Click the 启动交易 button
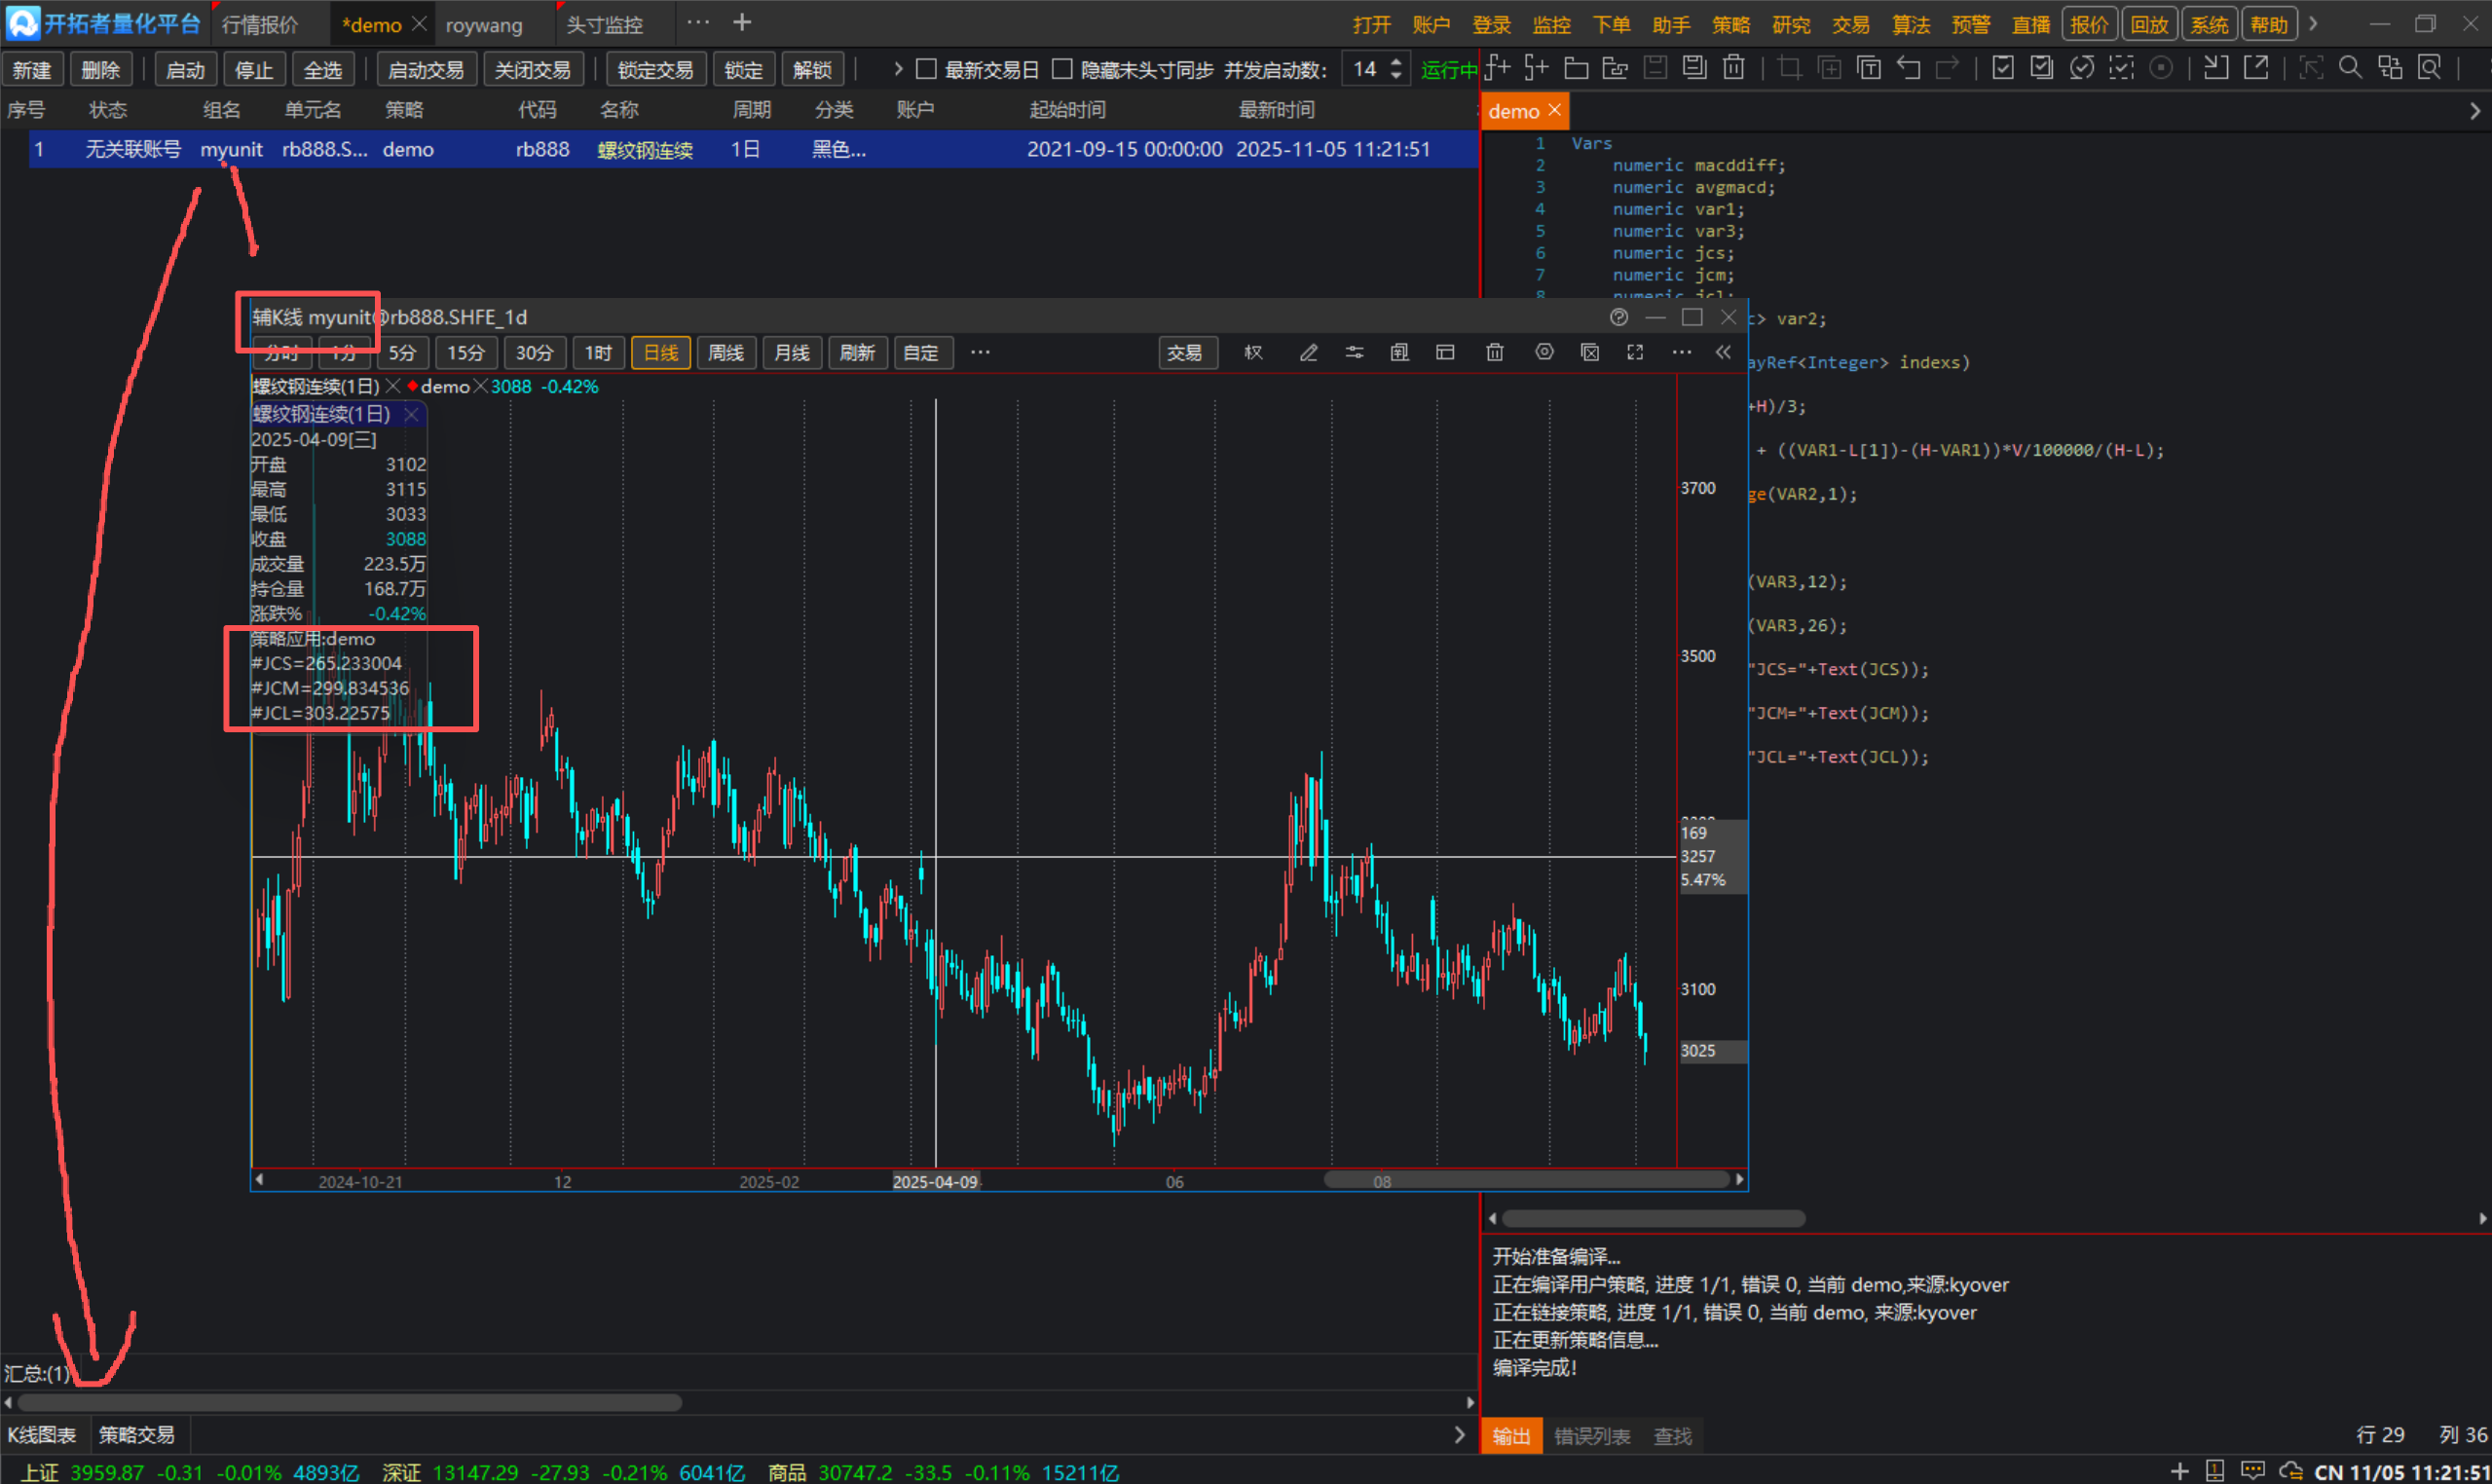Viewport: 2492px width, 1484px height. pyautogui.click(x=425, y=70)
